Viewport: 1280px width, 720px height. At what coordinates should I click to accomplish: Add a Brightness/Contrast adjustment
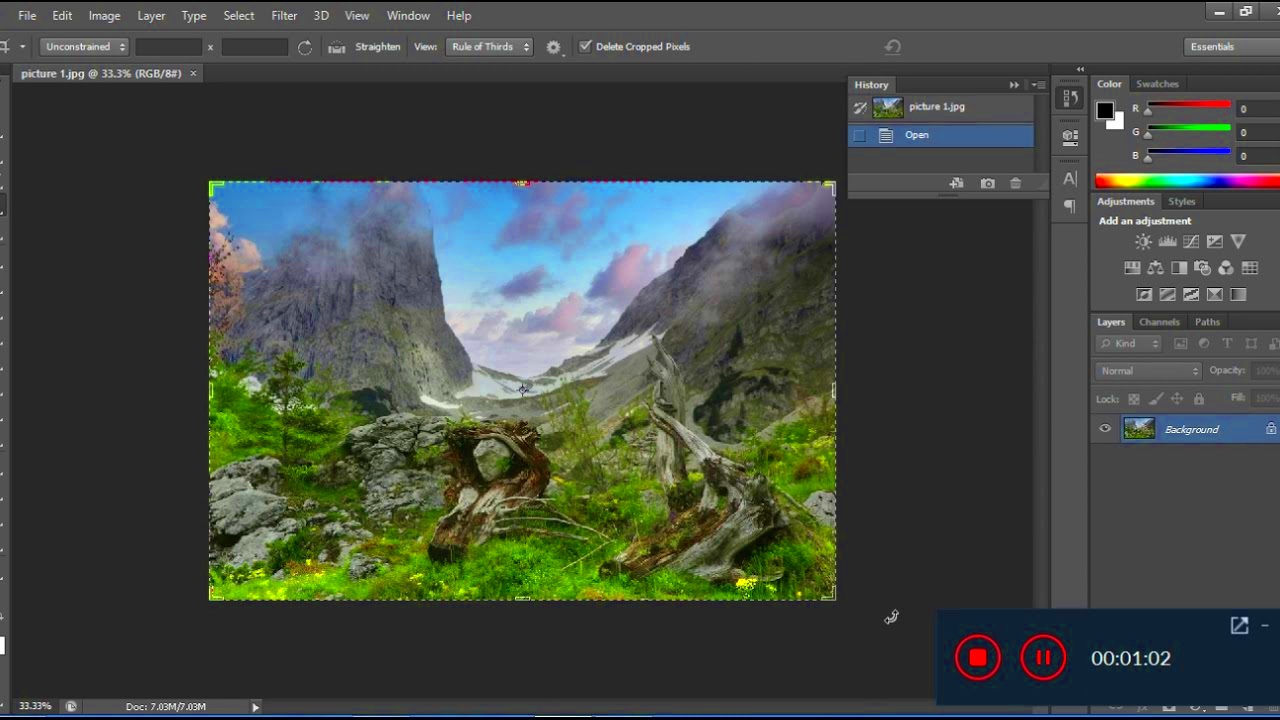click(x=1143, y=241)
